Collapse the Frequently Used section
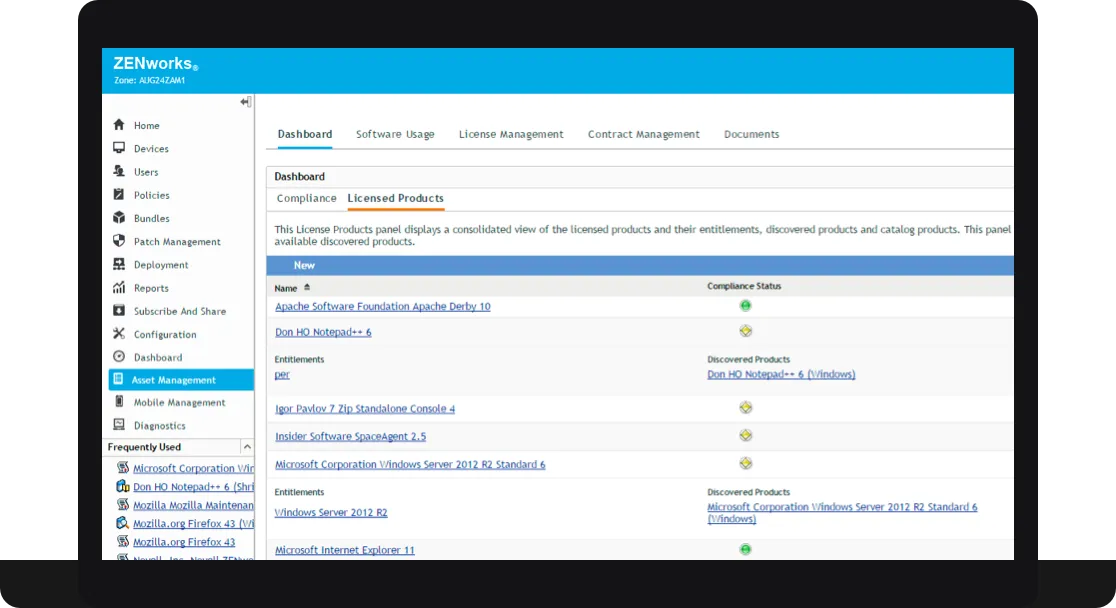The height and width of the screenshot is (608, 1116). click(x=247, y=447)
